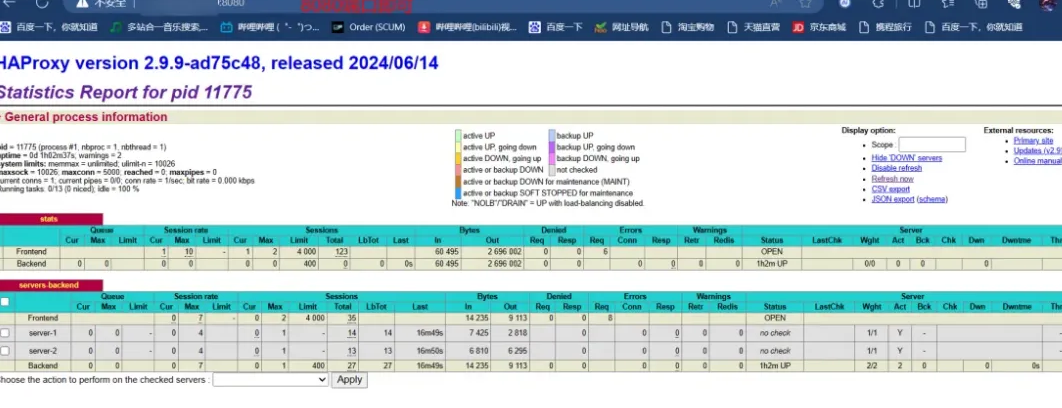Open the Updates (v2.9) link
The height and width of the screenshot is (408, 1062).
(x=1038, y=150)
